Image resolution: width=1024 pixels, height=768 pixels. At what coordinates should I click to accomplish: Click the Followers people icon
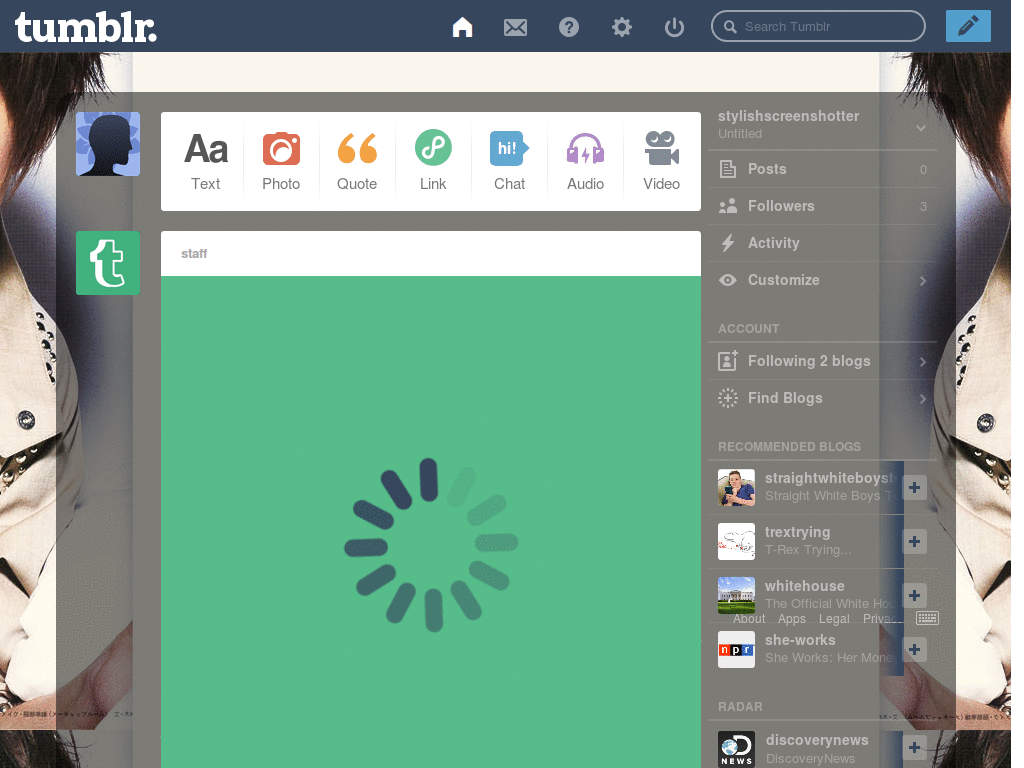728,206
